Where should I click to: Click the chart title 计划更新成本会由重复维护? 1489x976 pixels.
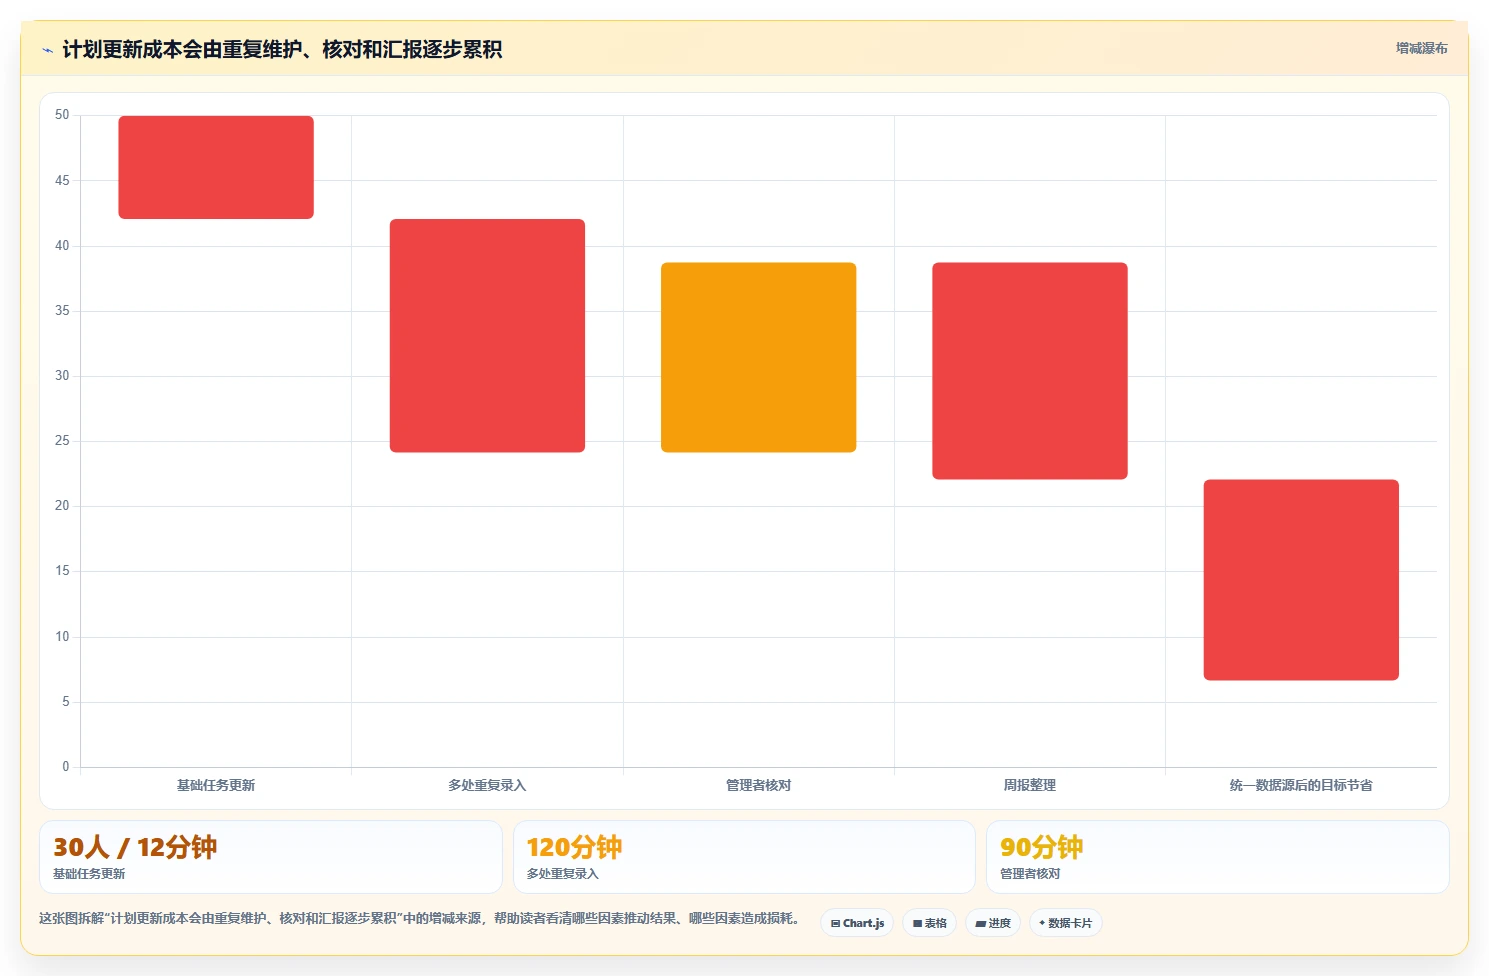[282, 49]
